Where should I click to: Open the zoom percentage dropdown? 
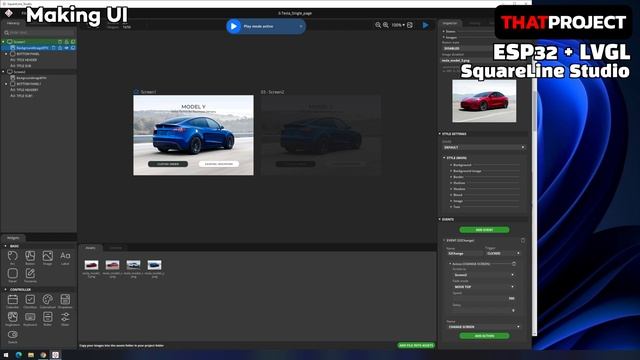coord(398,25)
